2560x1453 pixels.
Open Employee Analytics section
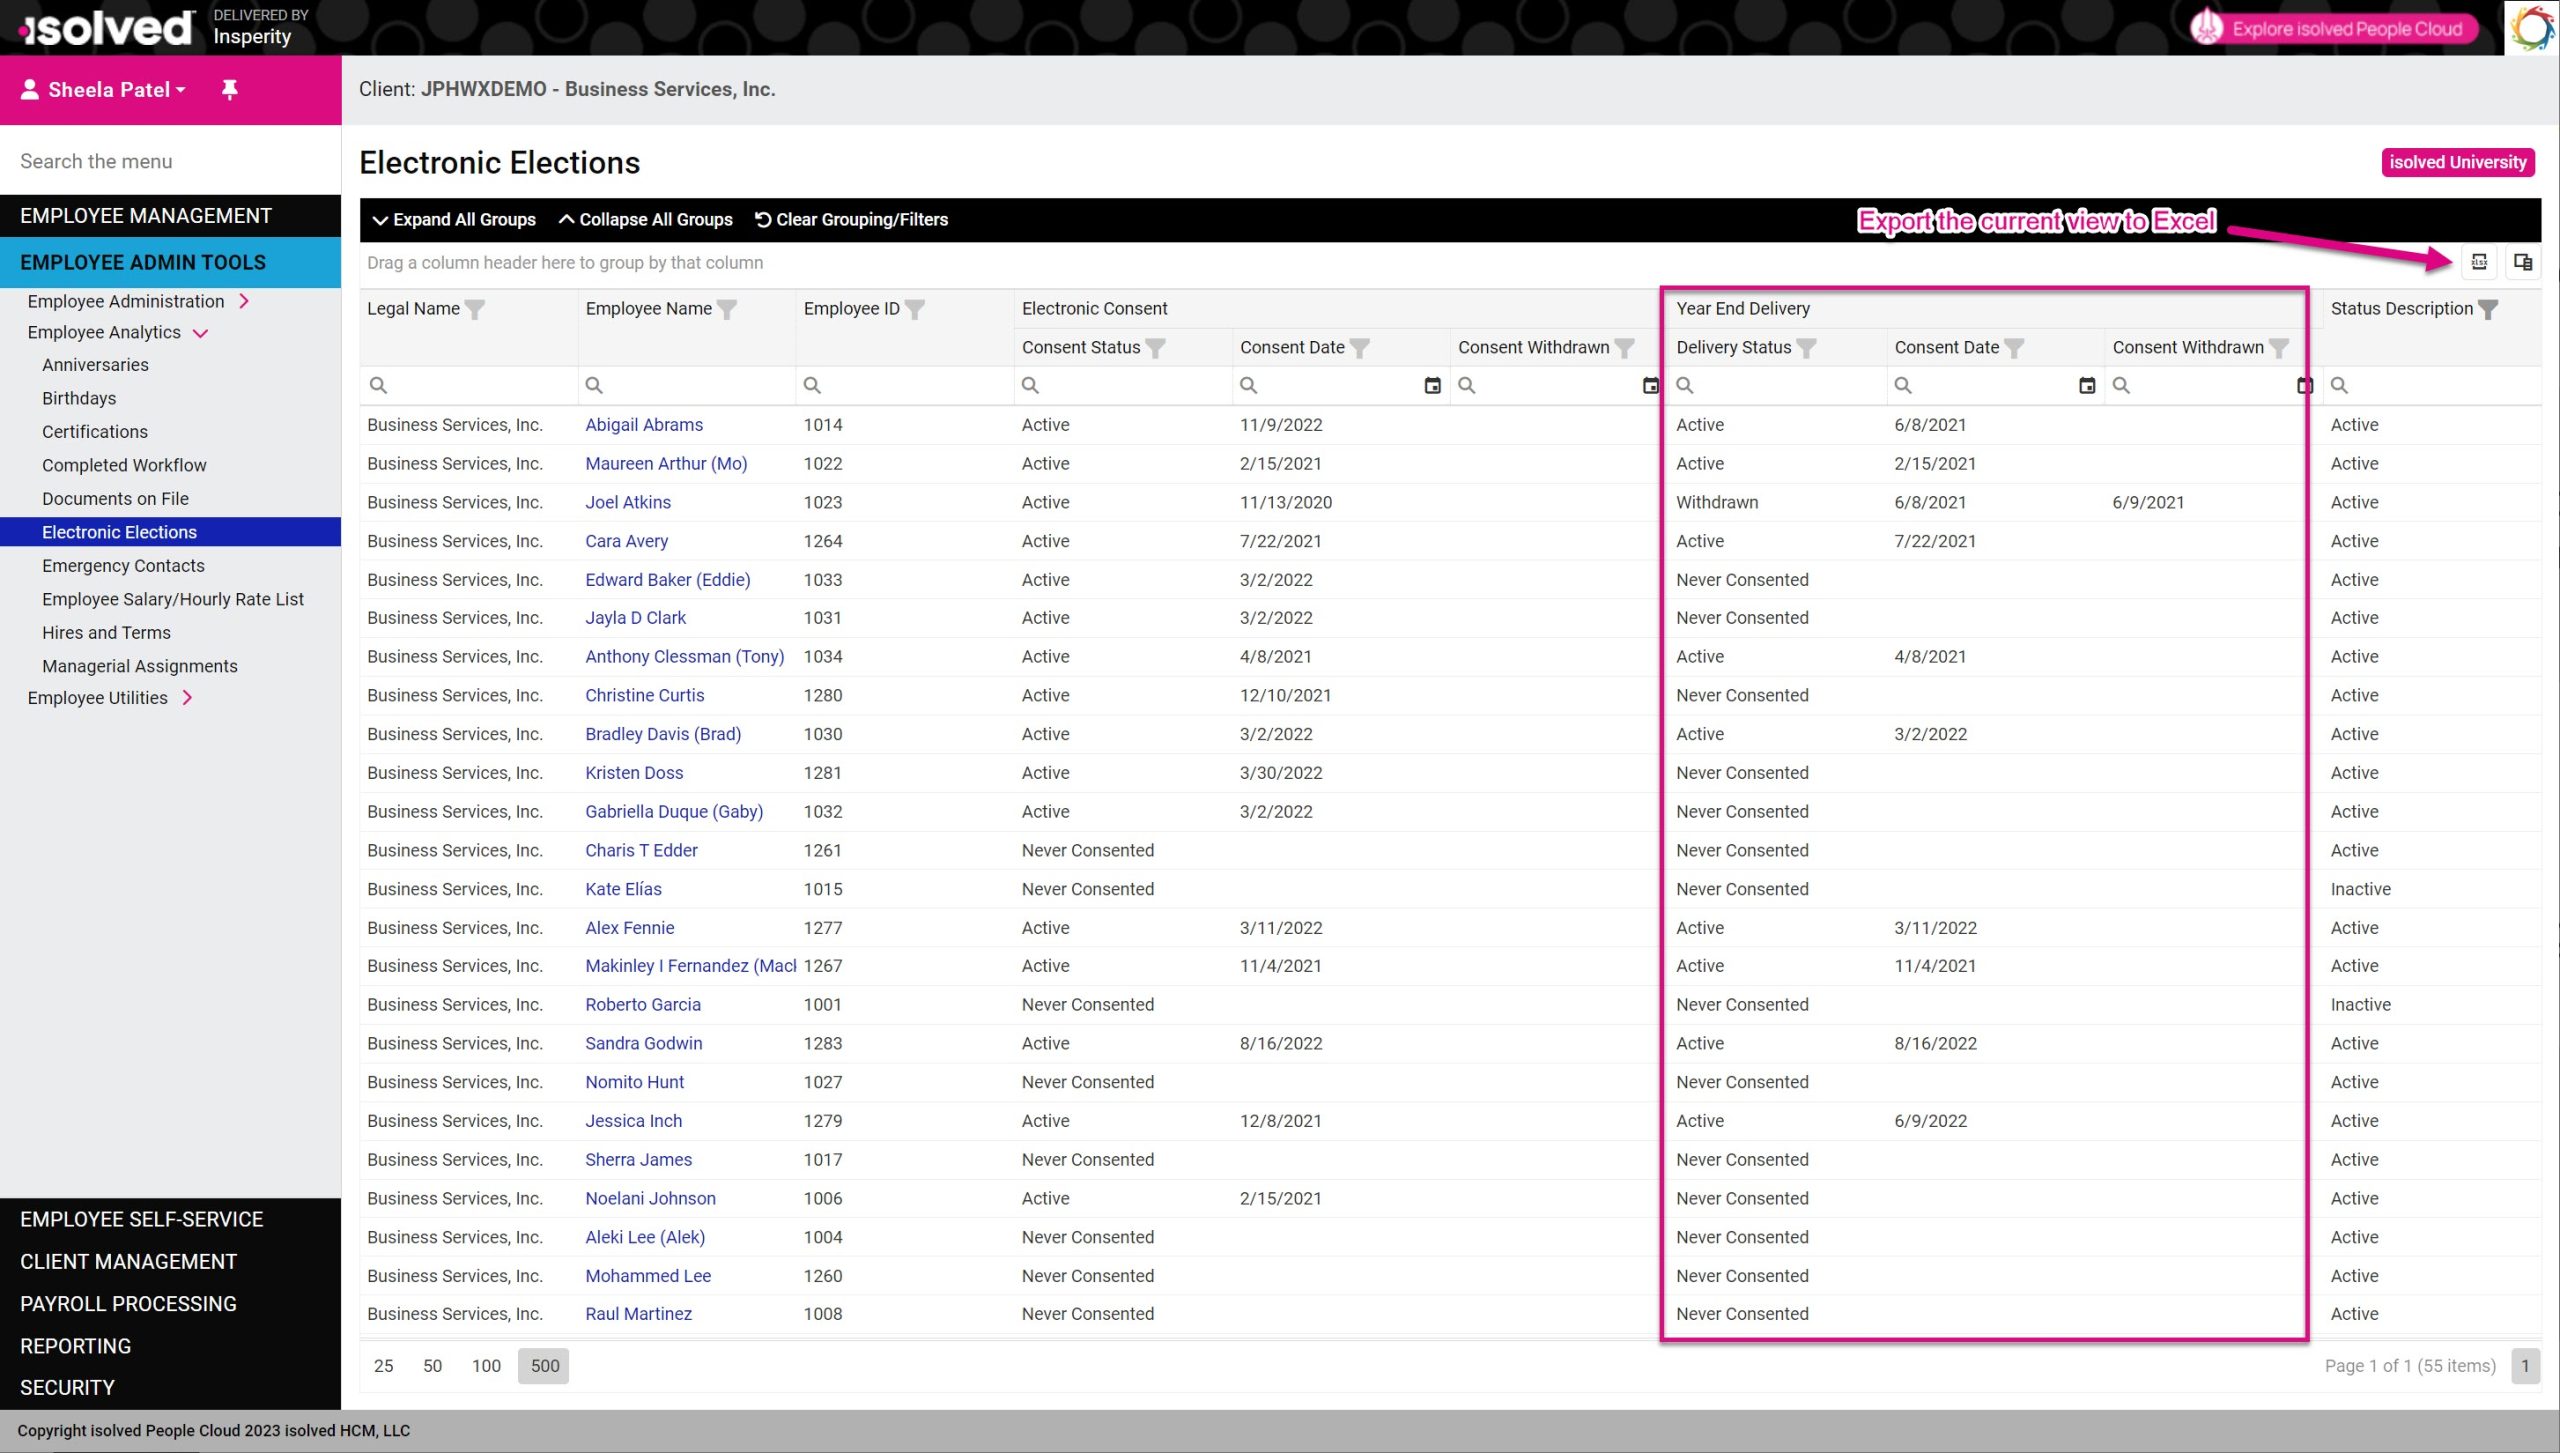104,332
